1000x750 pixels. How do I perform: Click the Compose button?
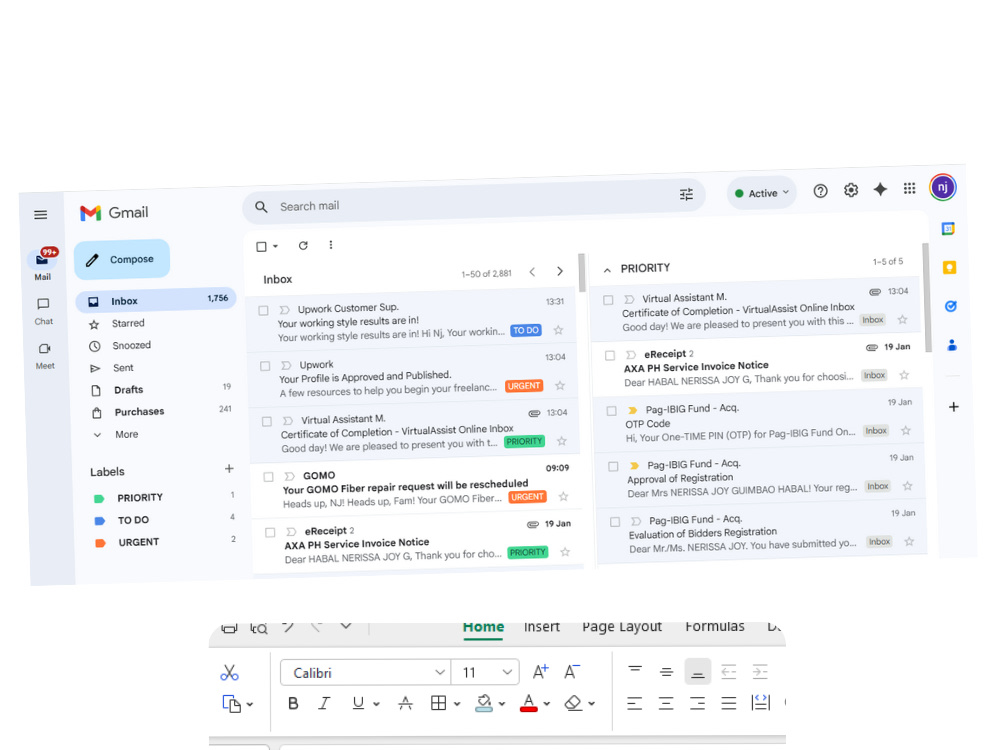[122, 260]
